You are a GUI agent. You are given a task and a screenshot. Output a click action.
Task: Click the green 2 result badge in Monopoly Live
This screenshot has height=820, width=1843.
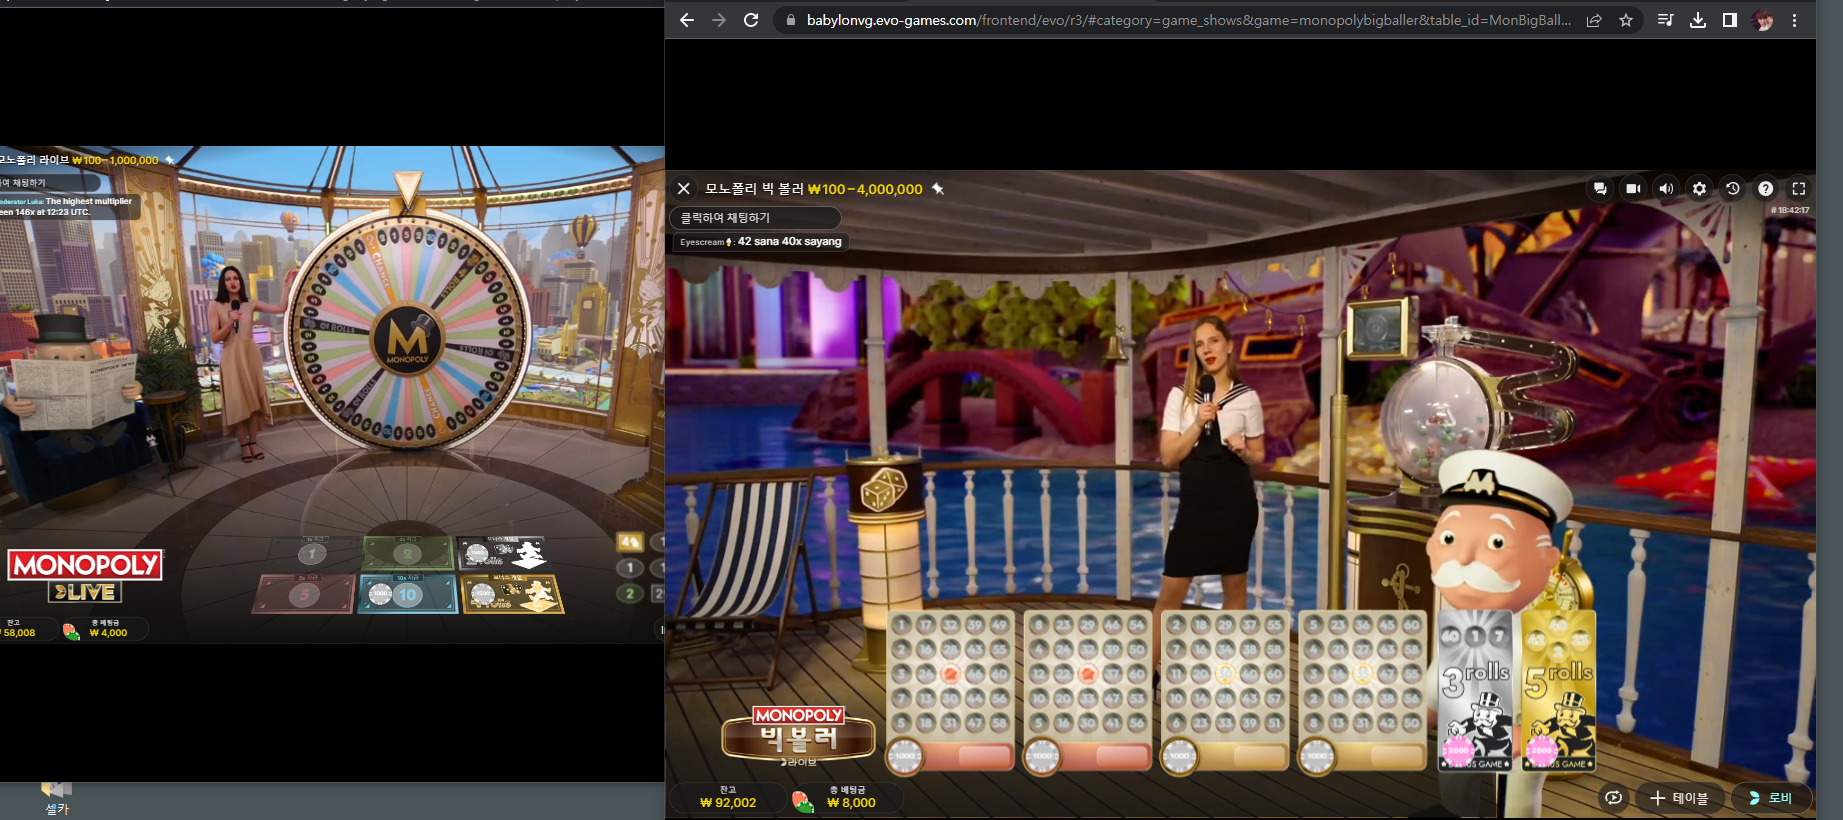coord(630,593)
